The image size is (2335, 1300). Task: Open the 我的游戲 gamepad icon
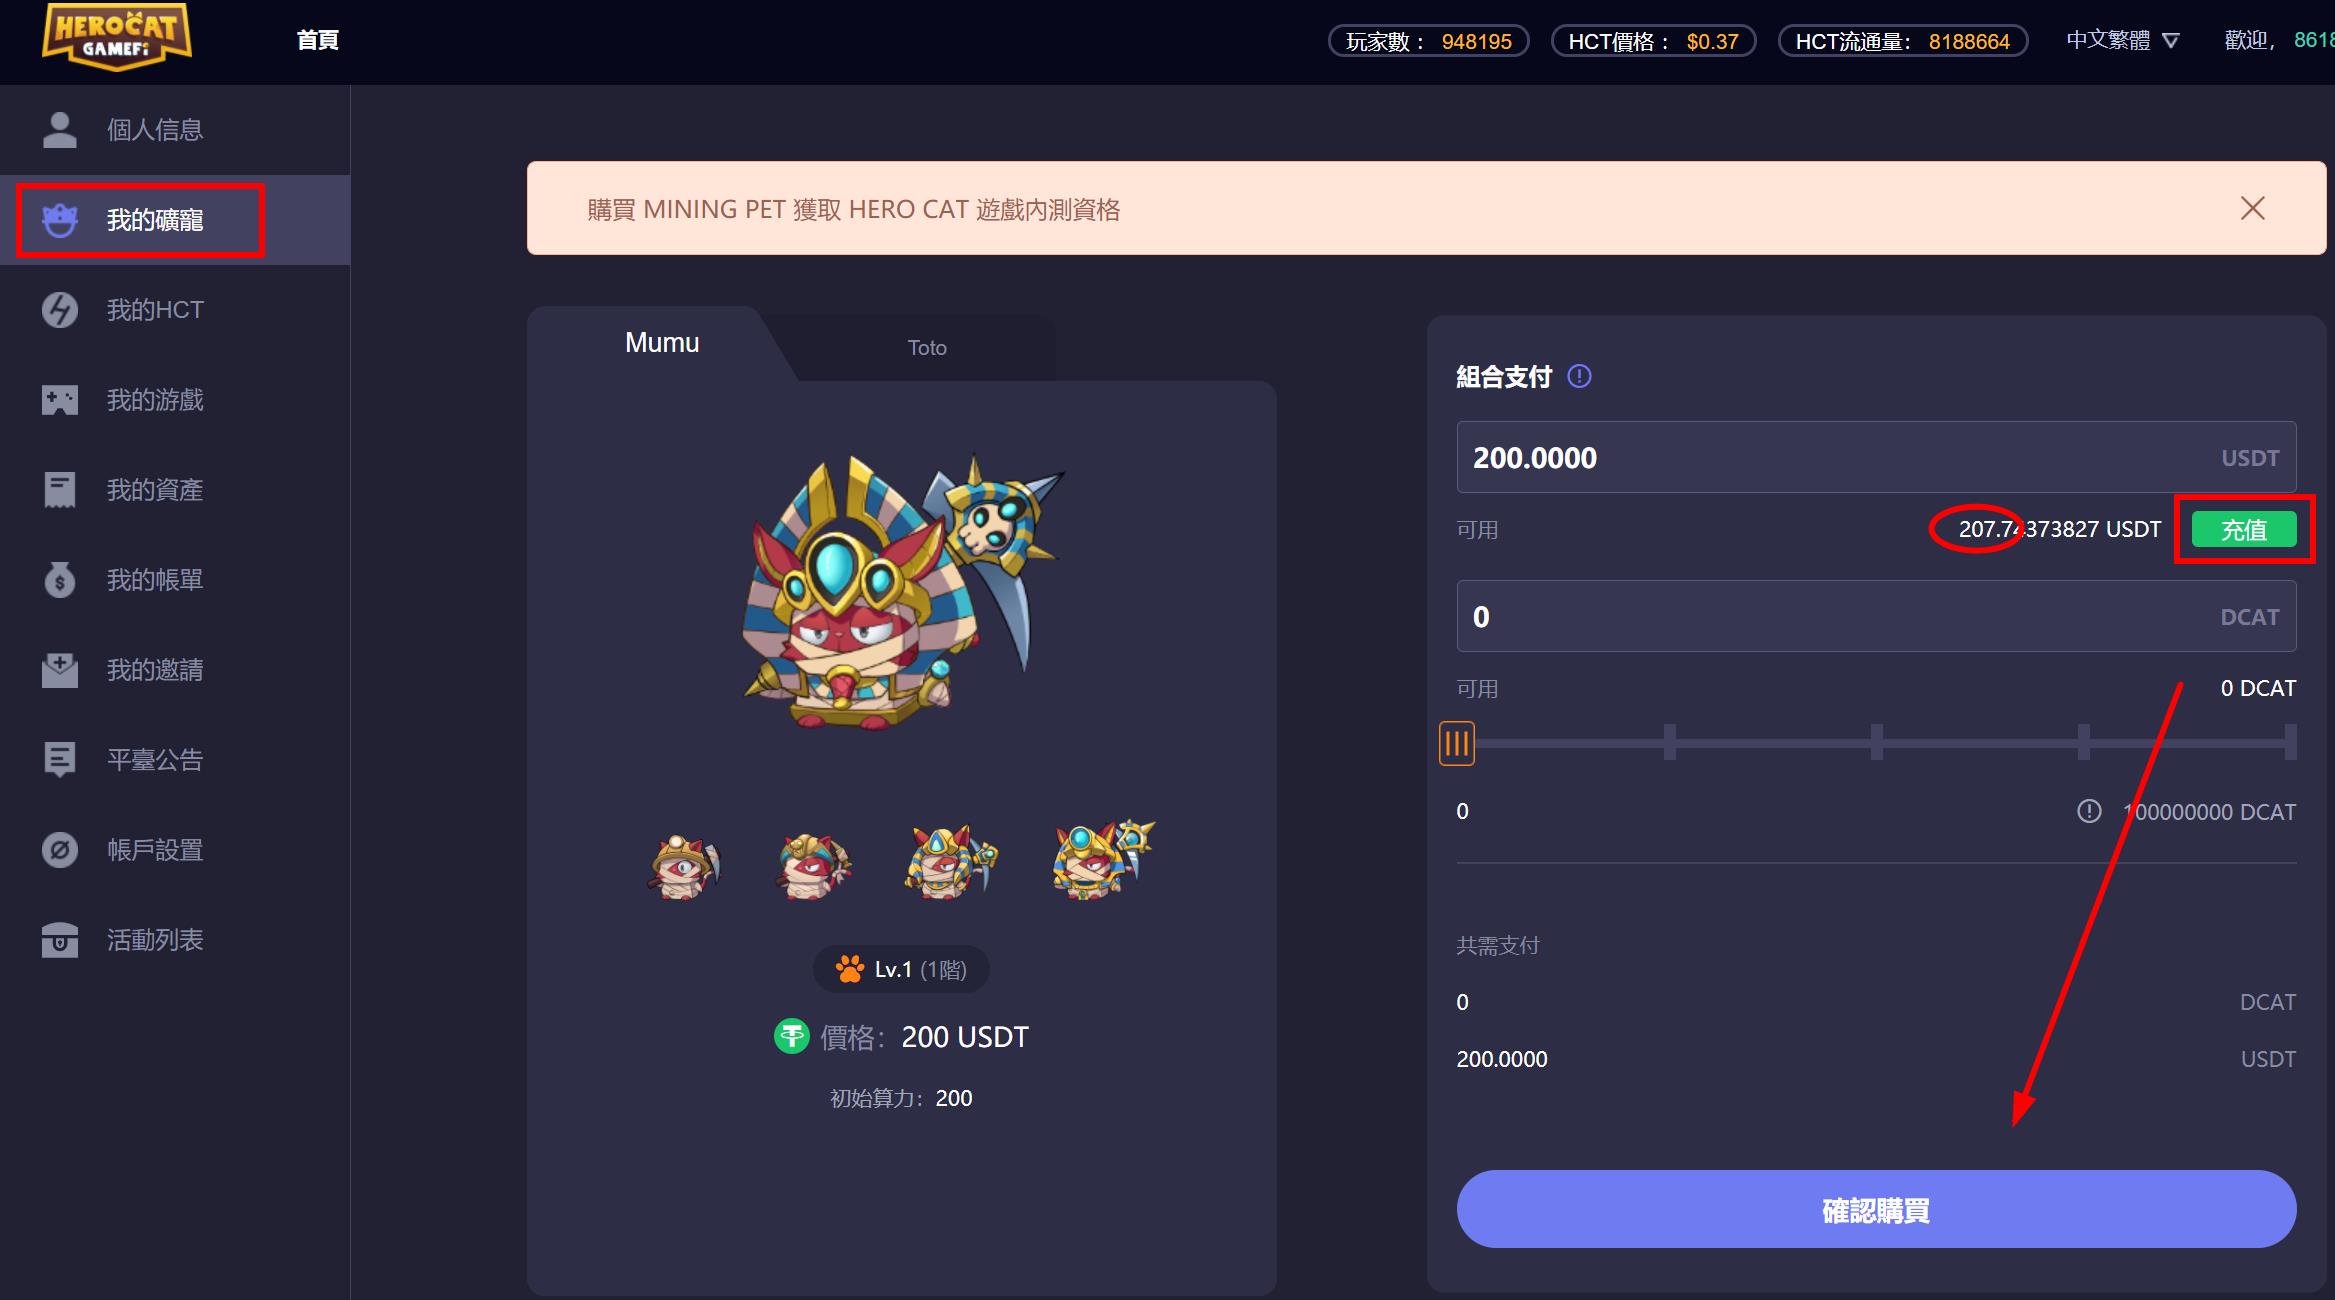click(x=60, y=400)
